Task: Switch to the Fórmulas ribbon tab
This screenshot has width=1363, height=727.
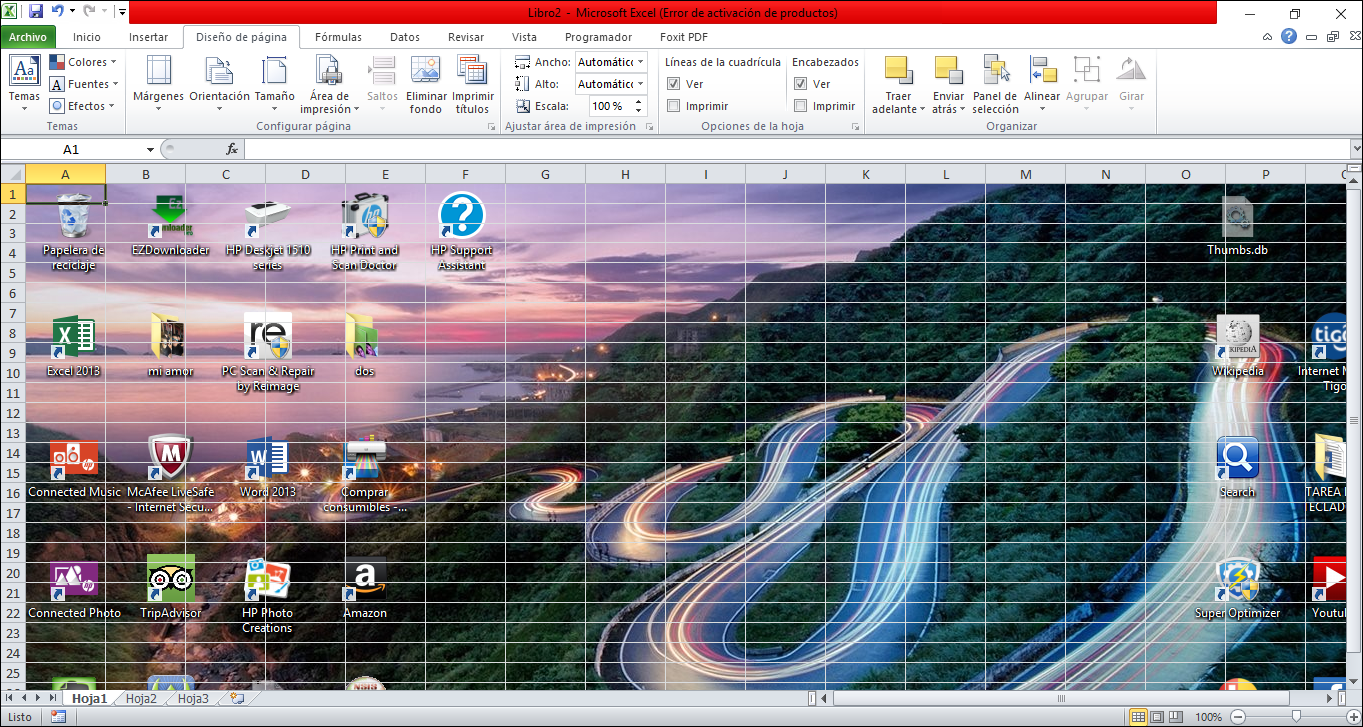Action: click(338, 37)
